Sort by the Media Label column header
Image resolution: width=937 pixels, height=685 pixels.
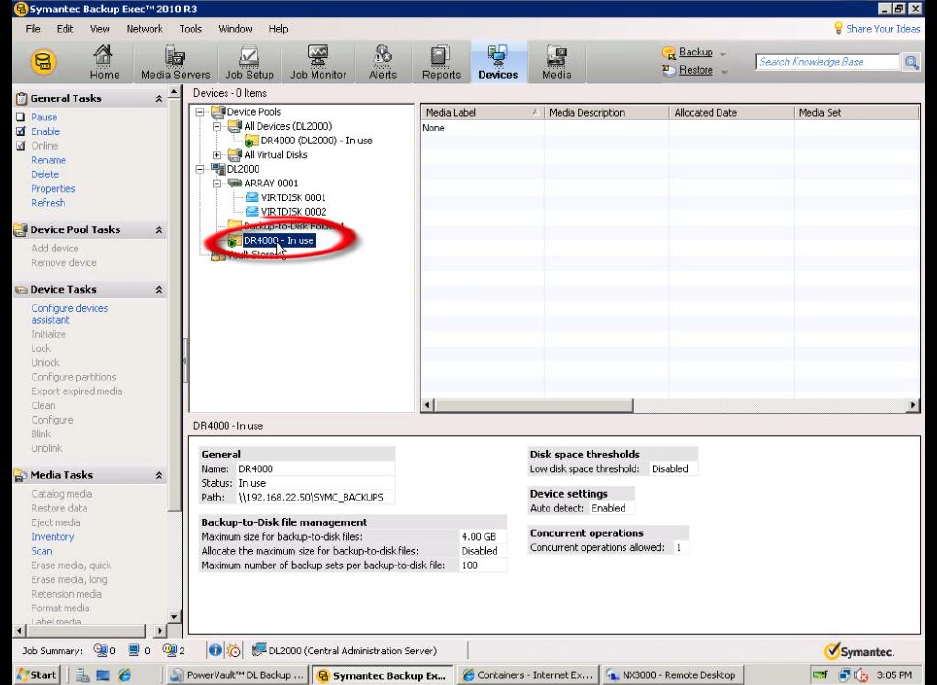pos(482,112)
